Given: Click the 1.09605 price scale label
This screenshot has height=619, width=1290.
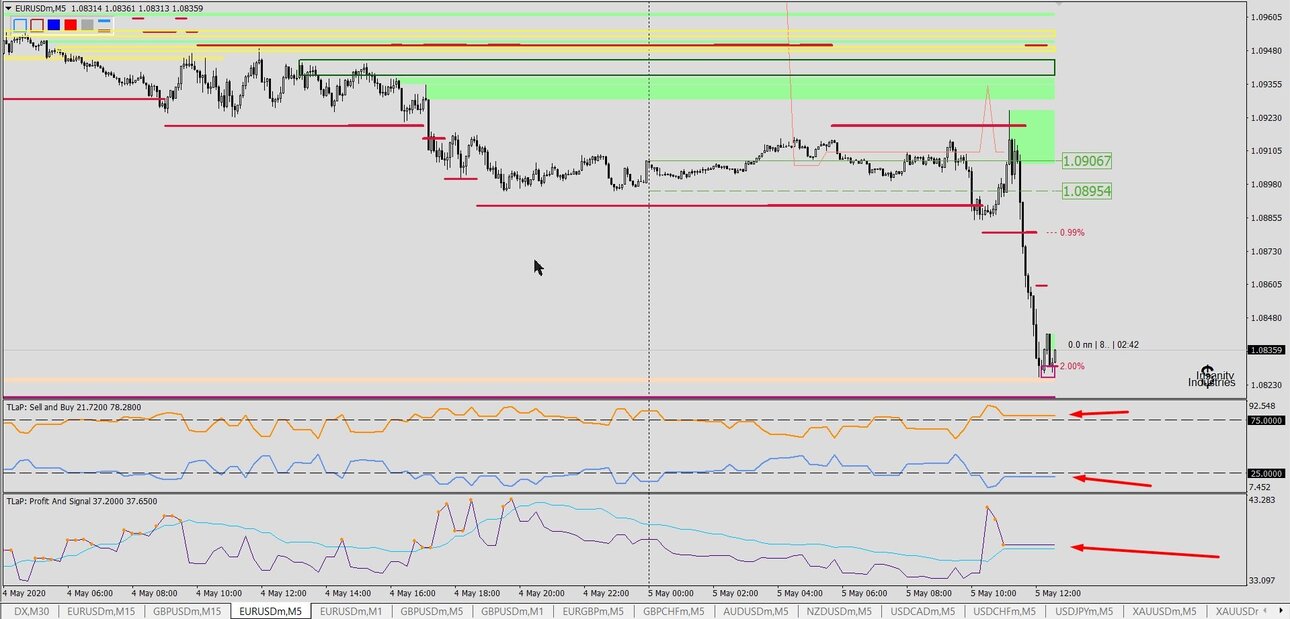Looking at the screenshot, I should 1265,18.
